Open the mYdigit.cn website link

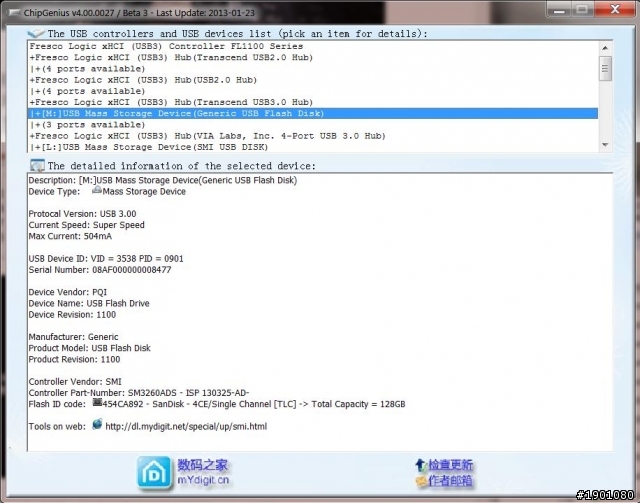pyautogui.click(x=203, y=480)
